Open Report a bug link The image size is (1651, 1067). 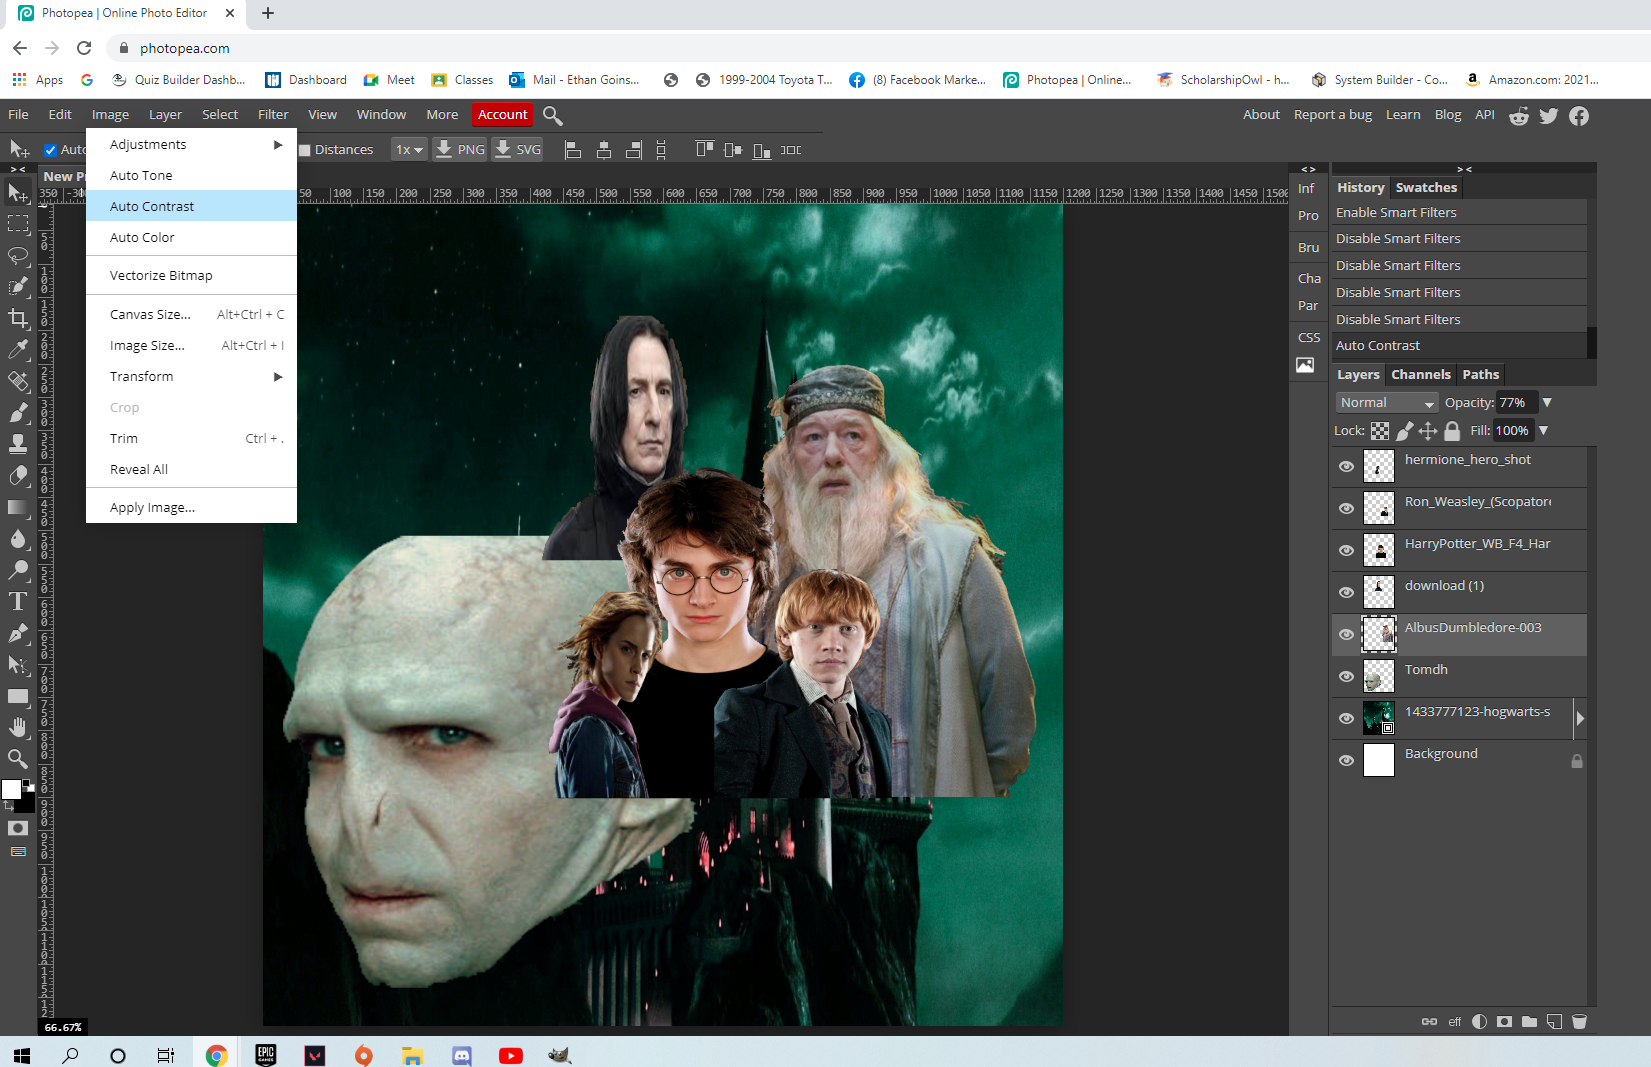1333,115
